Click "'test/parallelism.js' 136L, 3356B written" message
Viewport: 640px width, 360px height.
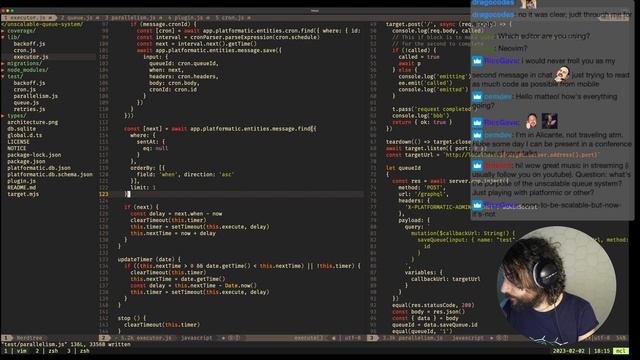[66, 344]
